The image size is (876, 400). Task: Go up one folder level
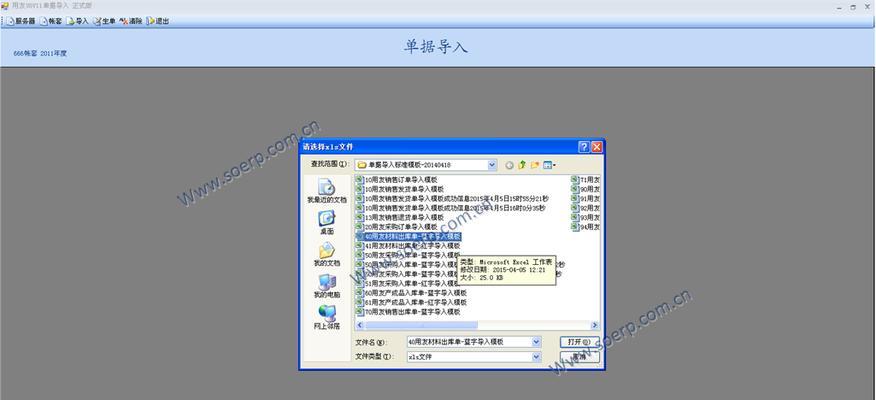point(522,165)
